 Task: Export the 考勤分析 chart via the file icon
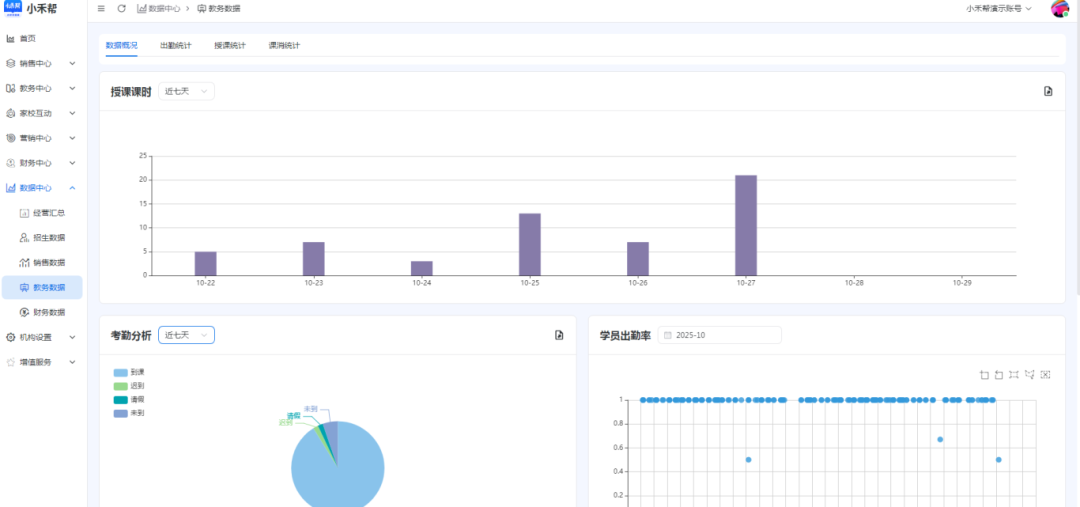(559, 335)
